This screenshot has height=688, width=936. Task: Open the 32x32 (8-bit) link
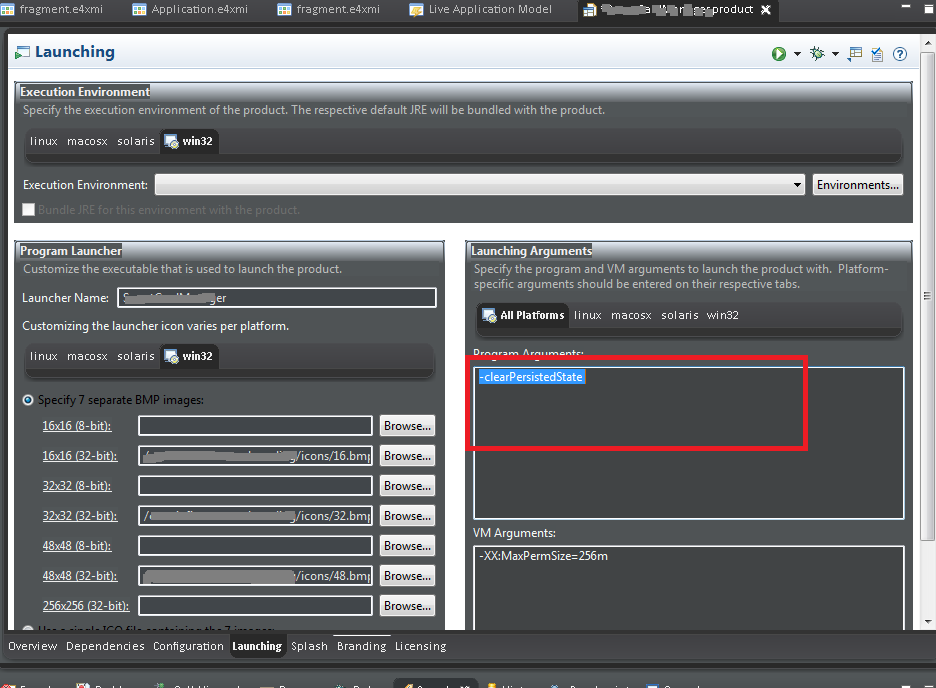pyautogui.click(x=76, y=486)
